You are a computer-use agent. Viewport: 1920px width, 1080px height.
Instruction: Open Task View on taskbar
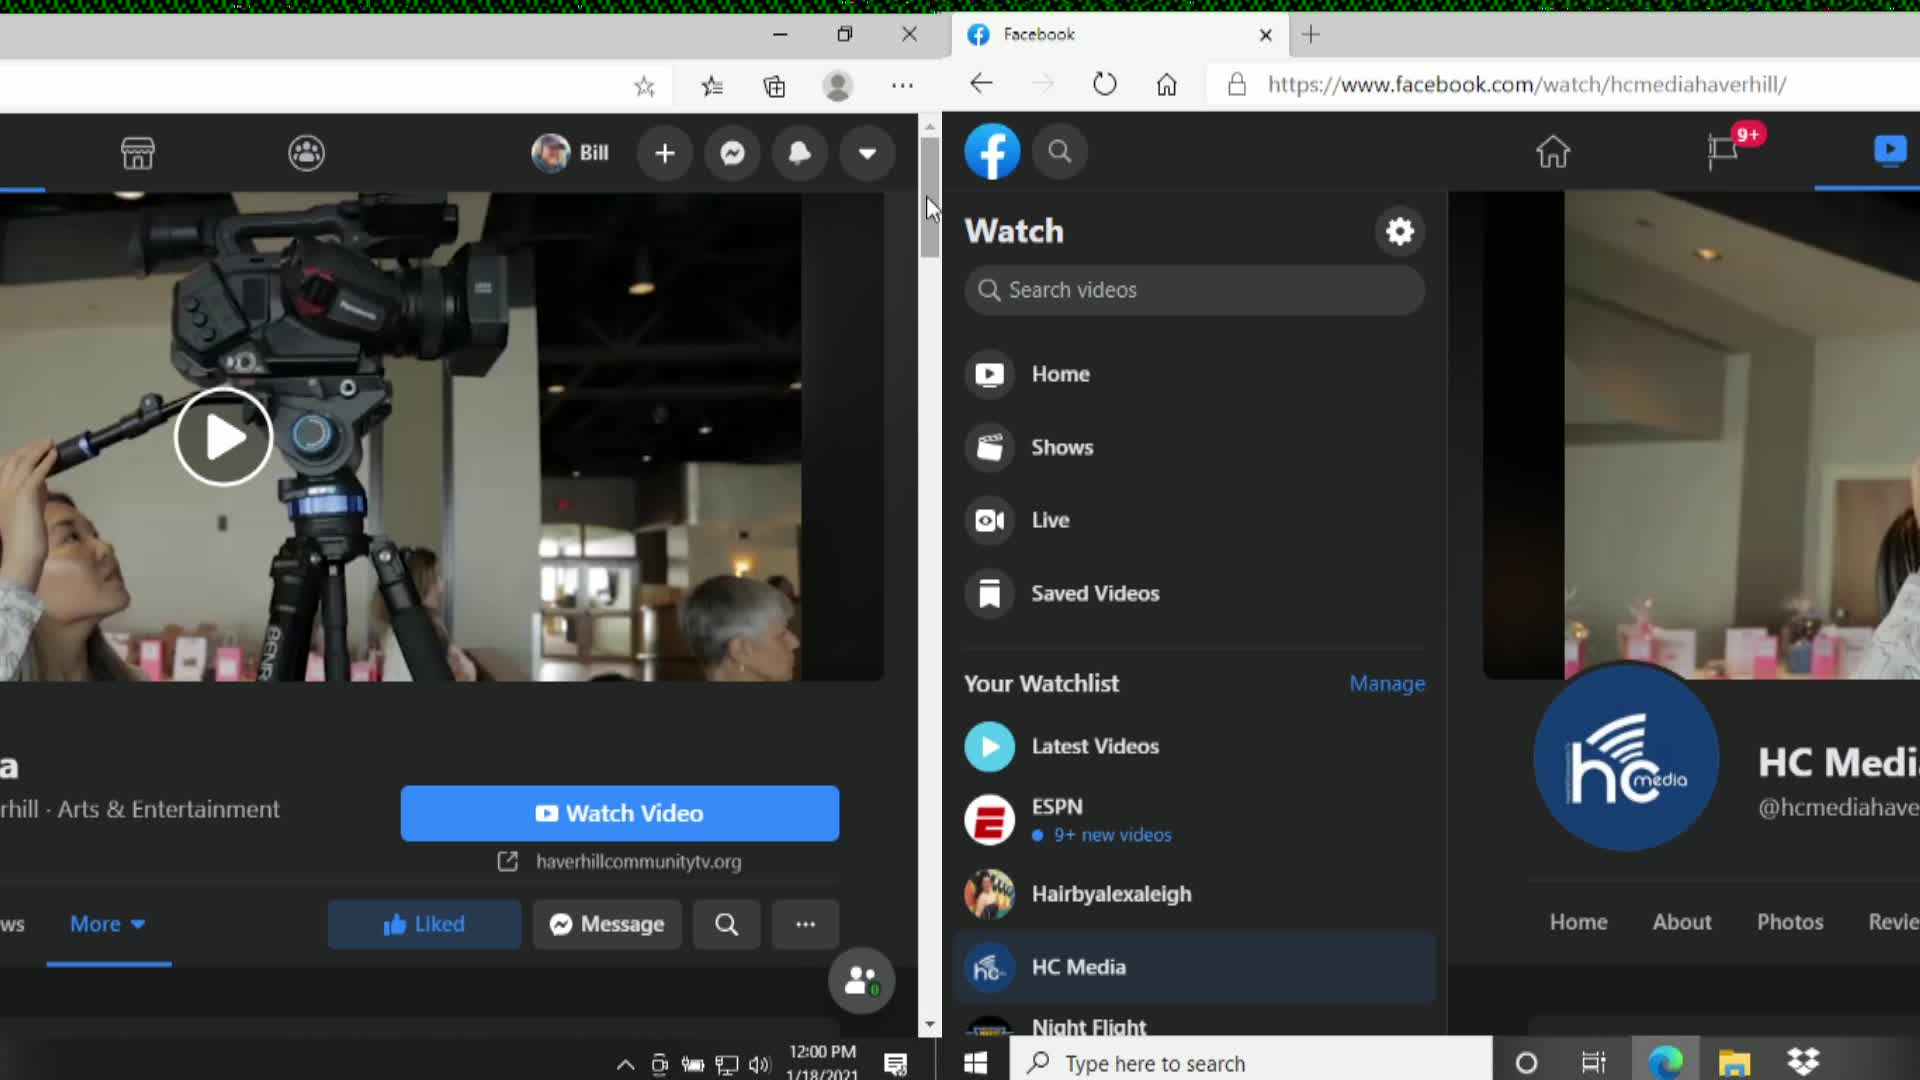(x=1594, y=1062)
